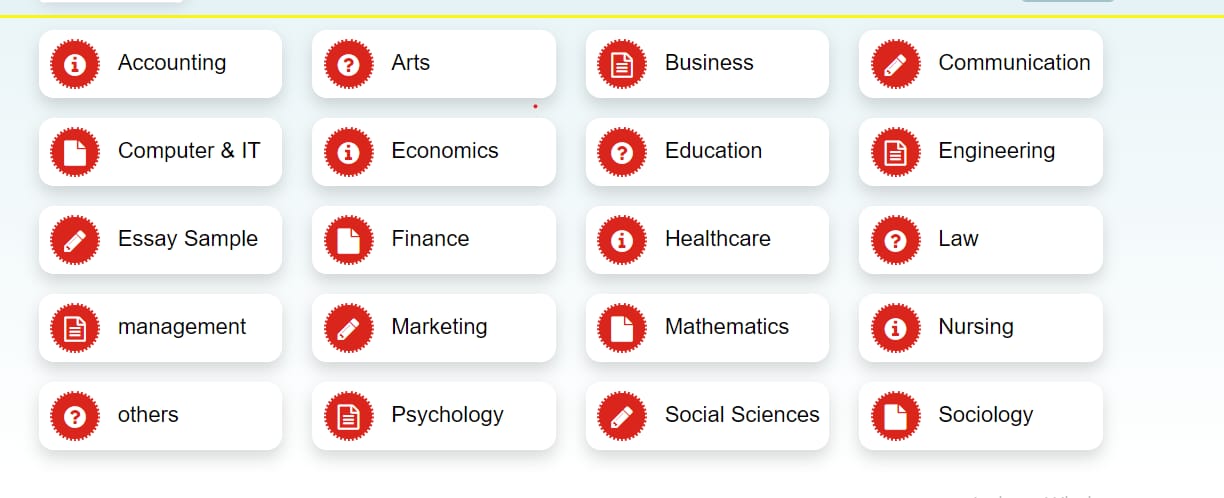Select the Mathematics category
Screen dimensions: 1224x498
(707, 328)
